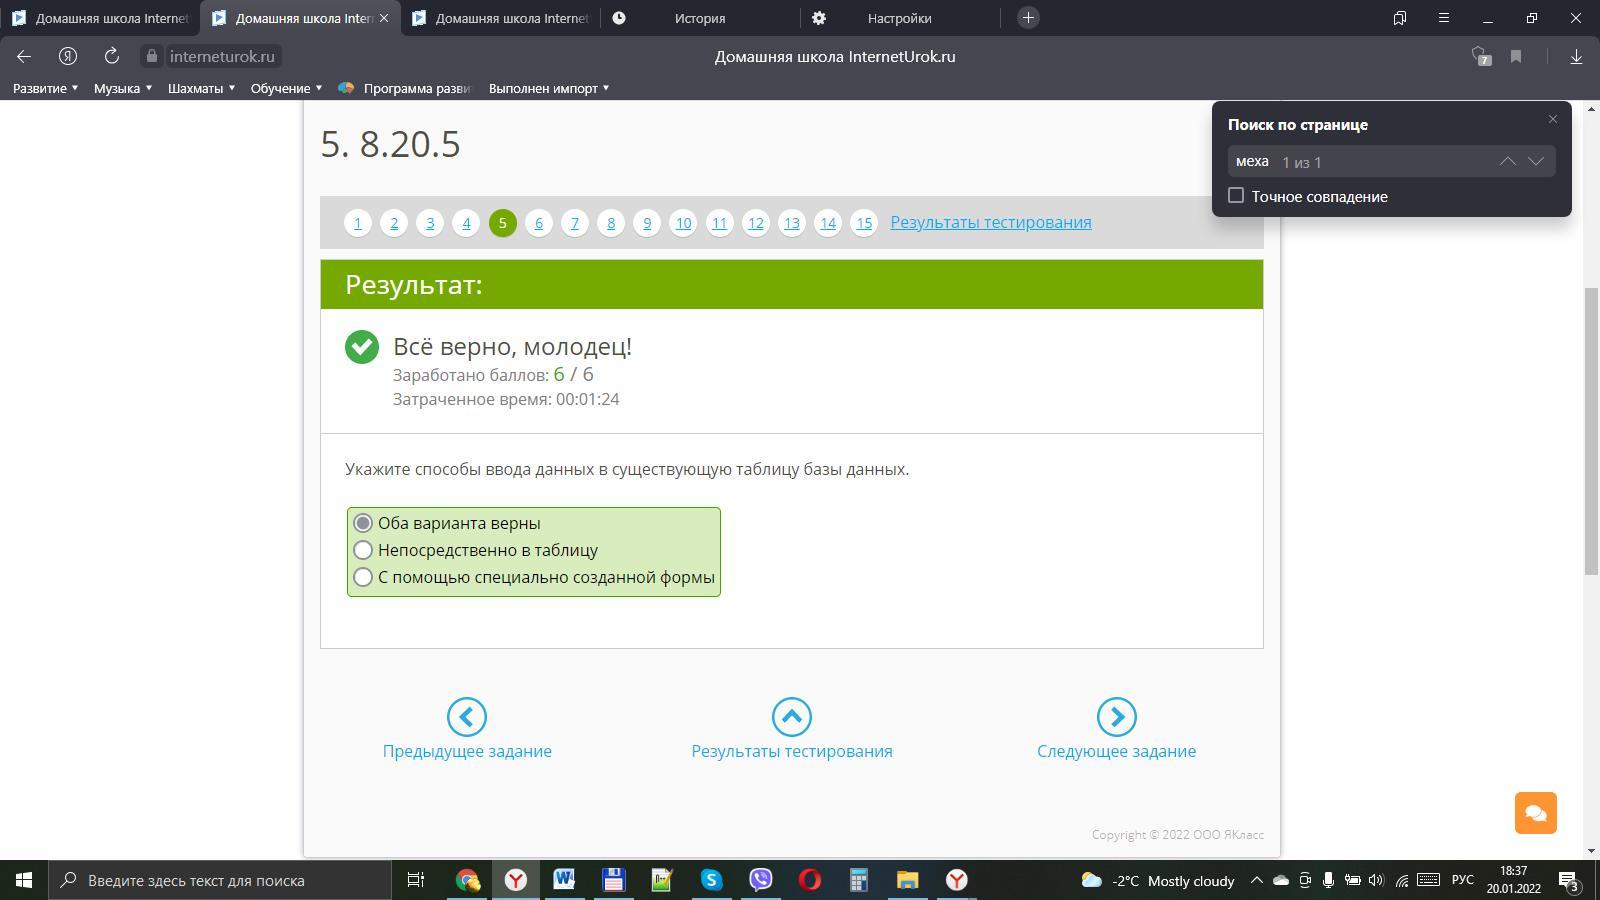Switch the РУС keyboard language indicator

click(x=1463, y=880)
